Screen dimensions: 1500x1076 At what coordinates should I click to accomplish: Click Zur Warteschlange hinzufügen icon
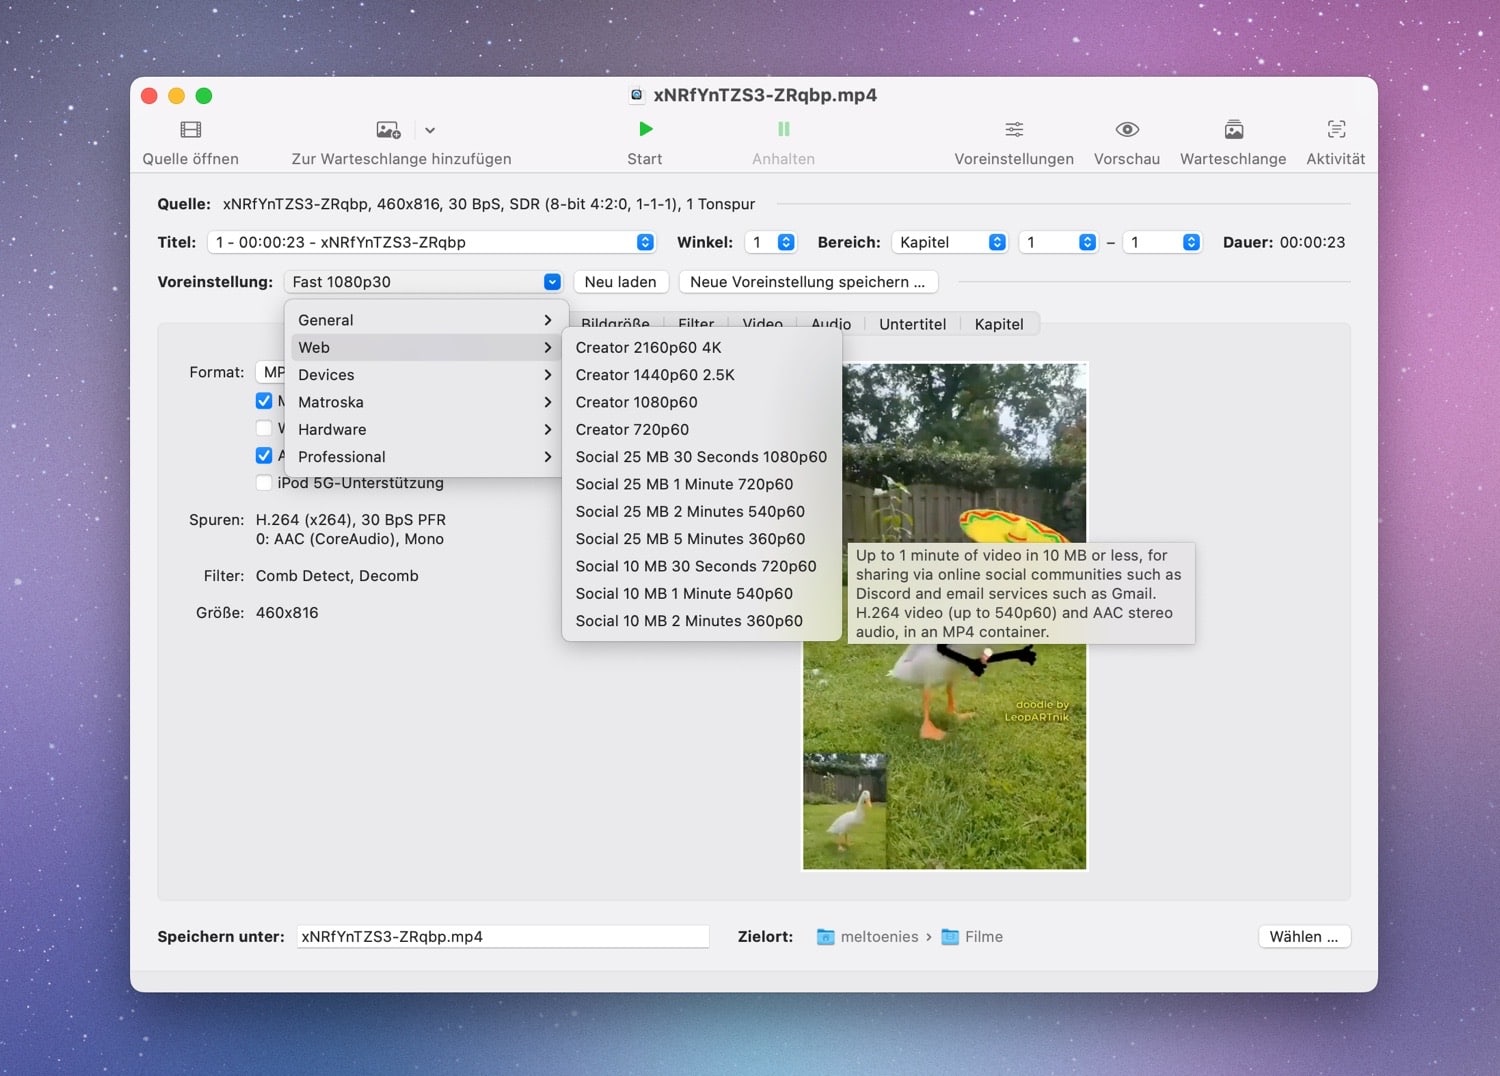[388, 130]
